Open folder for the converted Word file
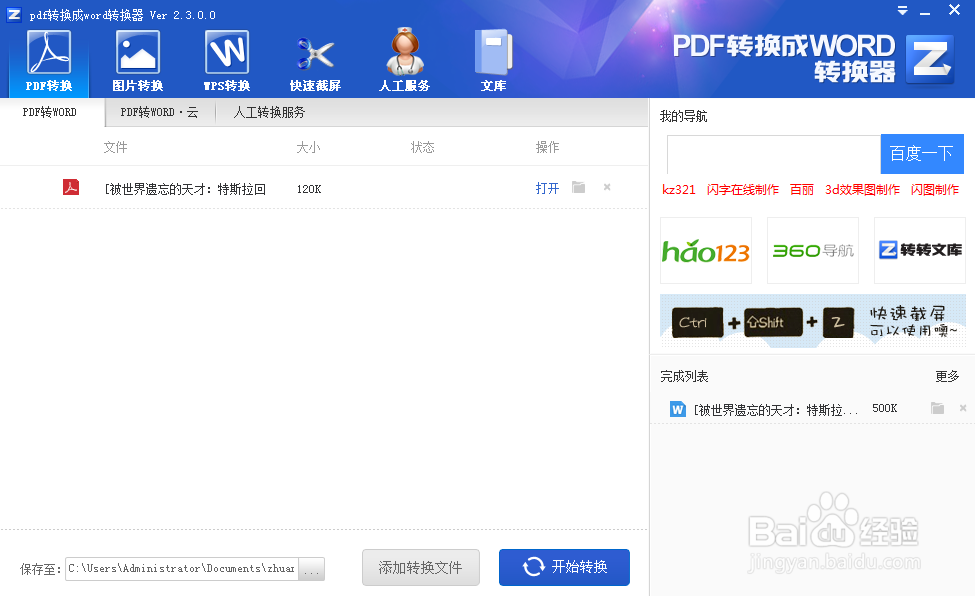Screen dimensions: 975x596 click(x=937, y=407)
